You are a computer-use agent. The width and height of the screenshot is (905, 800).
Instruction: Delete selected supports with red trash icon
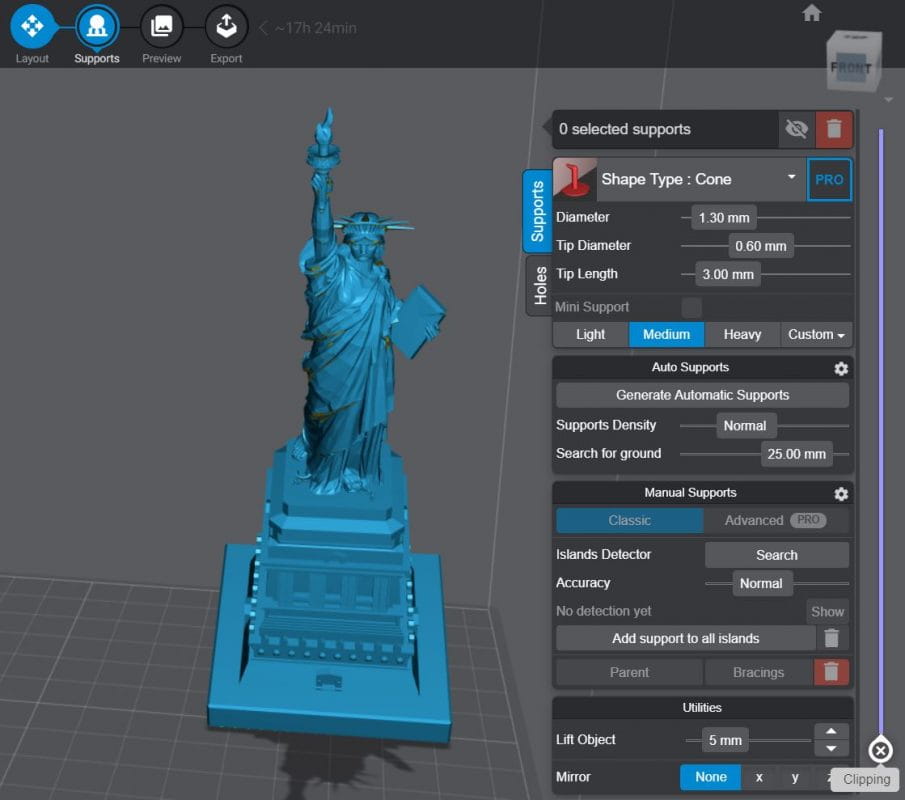(833, 129)
